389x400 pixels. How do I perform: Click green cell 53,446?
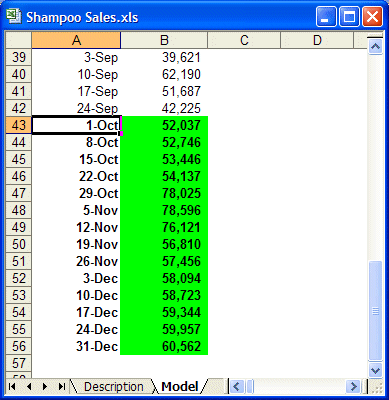pos(164,159)
